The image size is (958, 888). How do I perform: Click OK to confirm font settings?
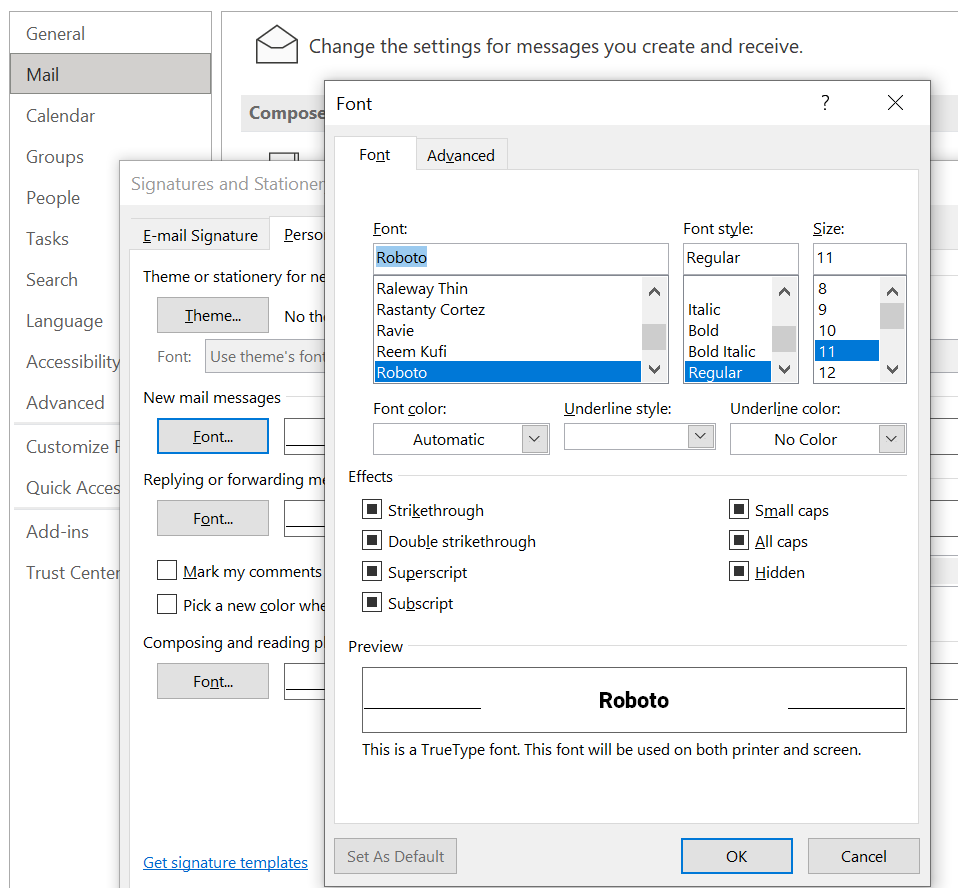point(736,856)
